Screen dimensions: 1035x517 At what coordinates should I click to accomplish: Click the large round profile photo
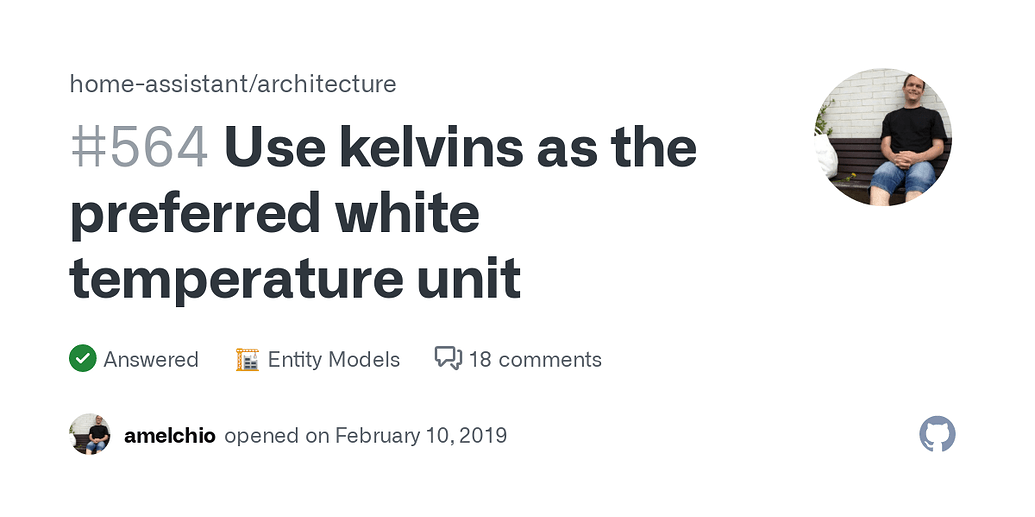pos(882,137)
